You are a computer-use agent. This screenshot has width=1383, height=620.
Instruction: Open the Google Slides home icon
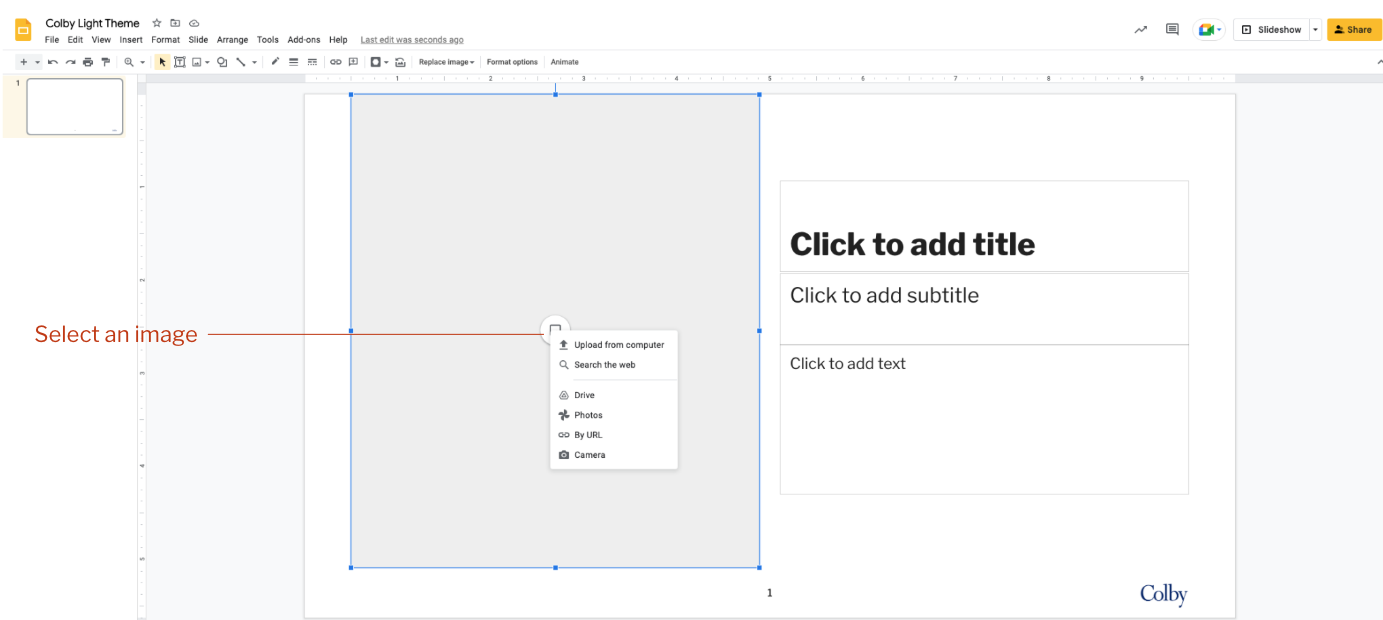[x=23, y=29]
